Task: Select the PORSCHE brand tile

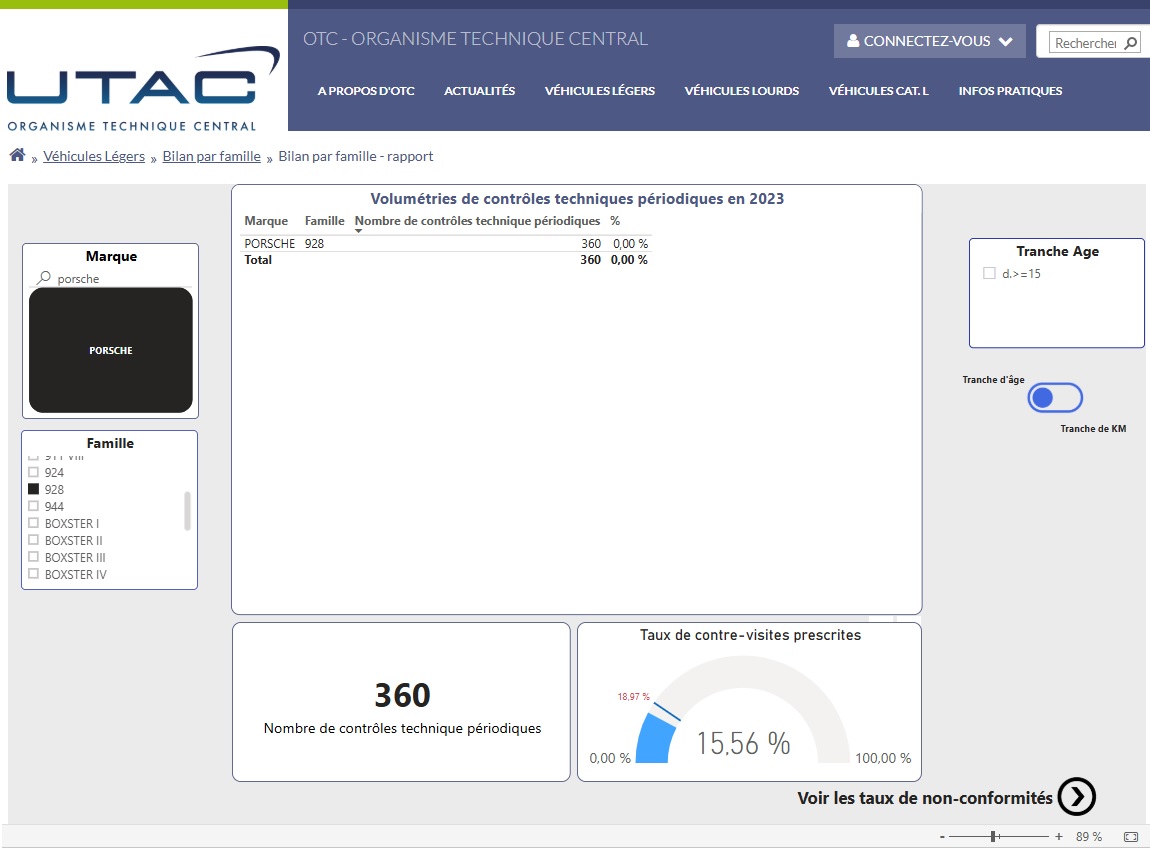Action: point(111,350)
